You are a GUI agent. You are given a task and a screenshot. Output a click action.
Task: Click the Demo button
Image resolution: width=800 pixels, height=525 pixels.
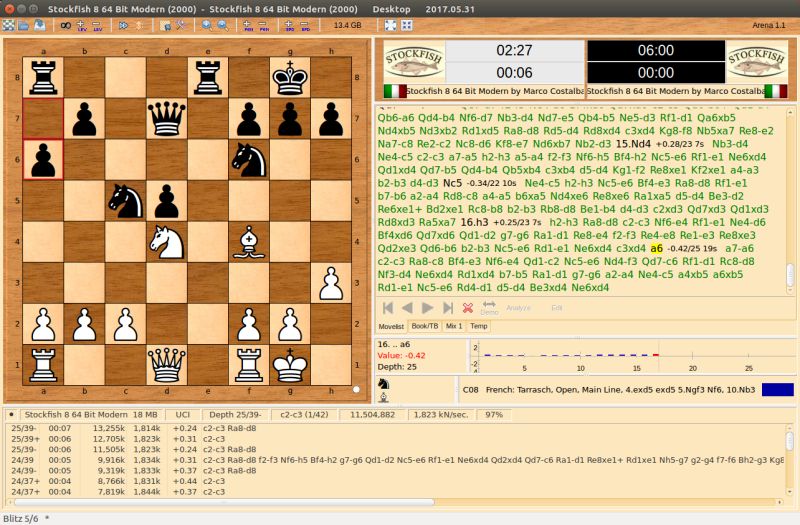click(x=489, y=308)
